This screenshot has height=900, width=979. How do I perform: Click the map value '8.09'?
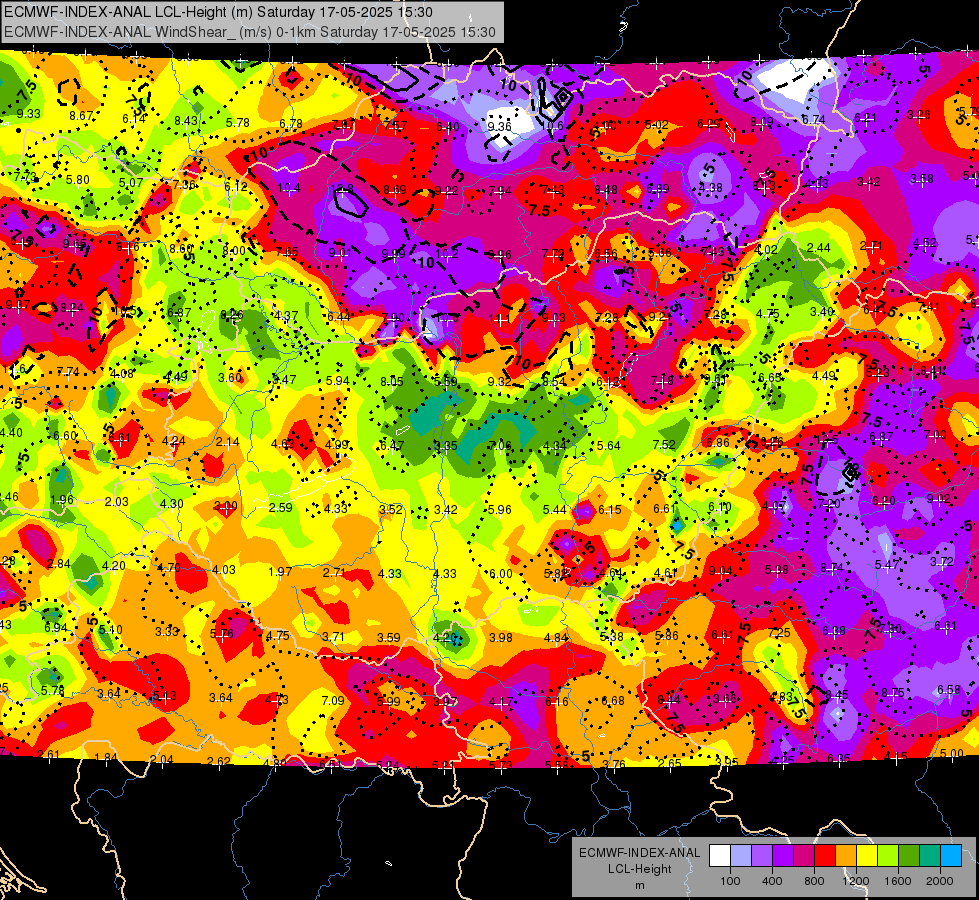[x=762, y=122]
